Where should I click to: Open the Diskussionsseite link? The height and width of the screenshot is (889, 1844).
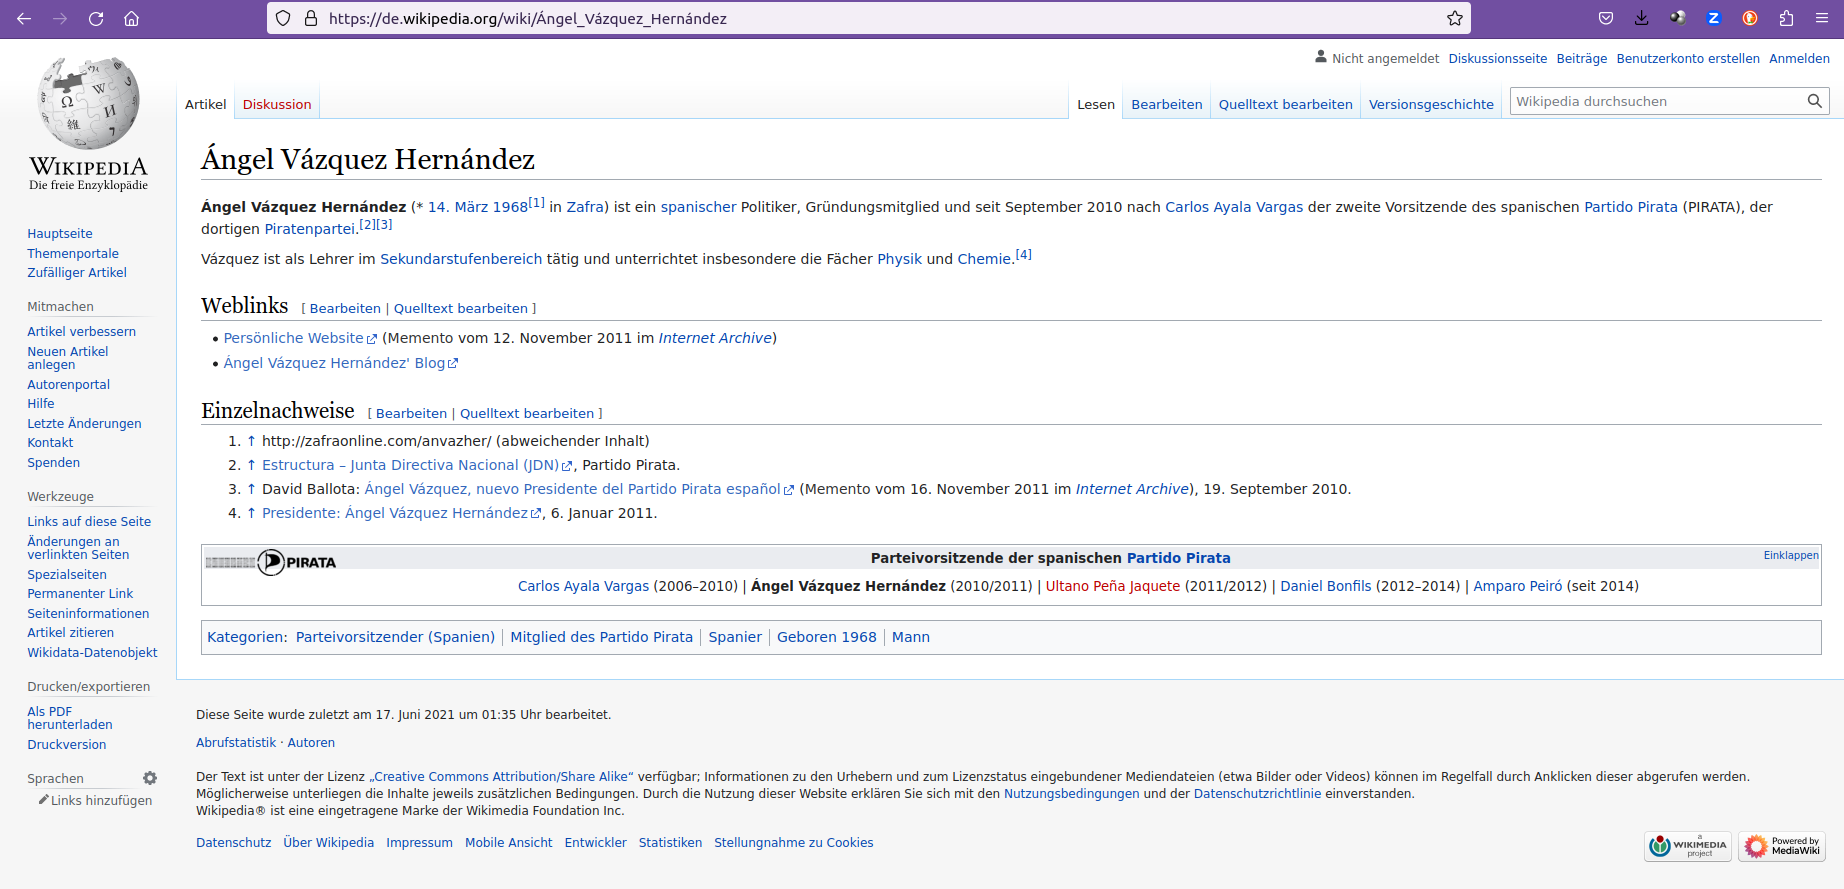1497,59
